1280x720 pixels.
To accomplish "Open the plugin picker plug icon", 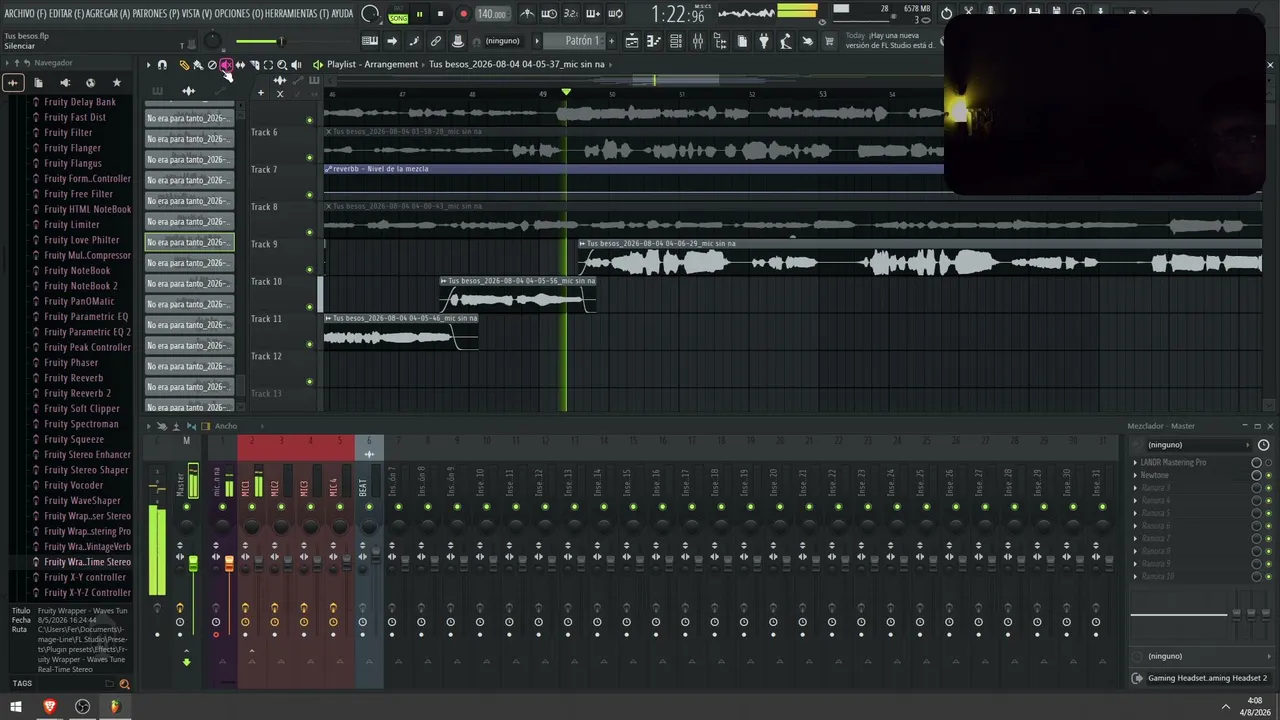I will pyautogui.click(x=764, y=41).
